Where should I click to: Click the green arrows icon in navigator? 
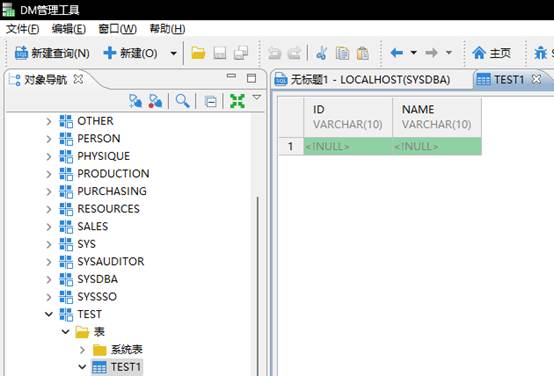(237, 101)
